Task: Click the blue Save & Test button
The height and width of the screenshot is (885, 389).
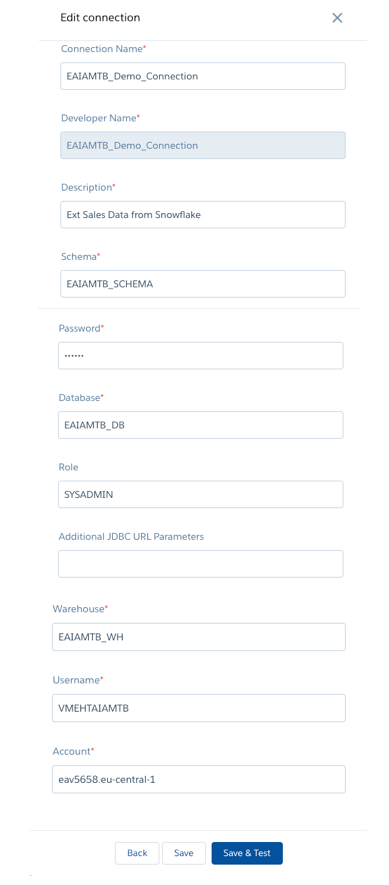Action: (x=247, y=853)
